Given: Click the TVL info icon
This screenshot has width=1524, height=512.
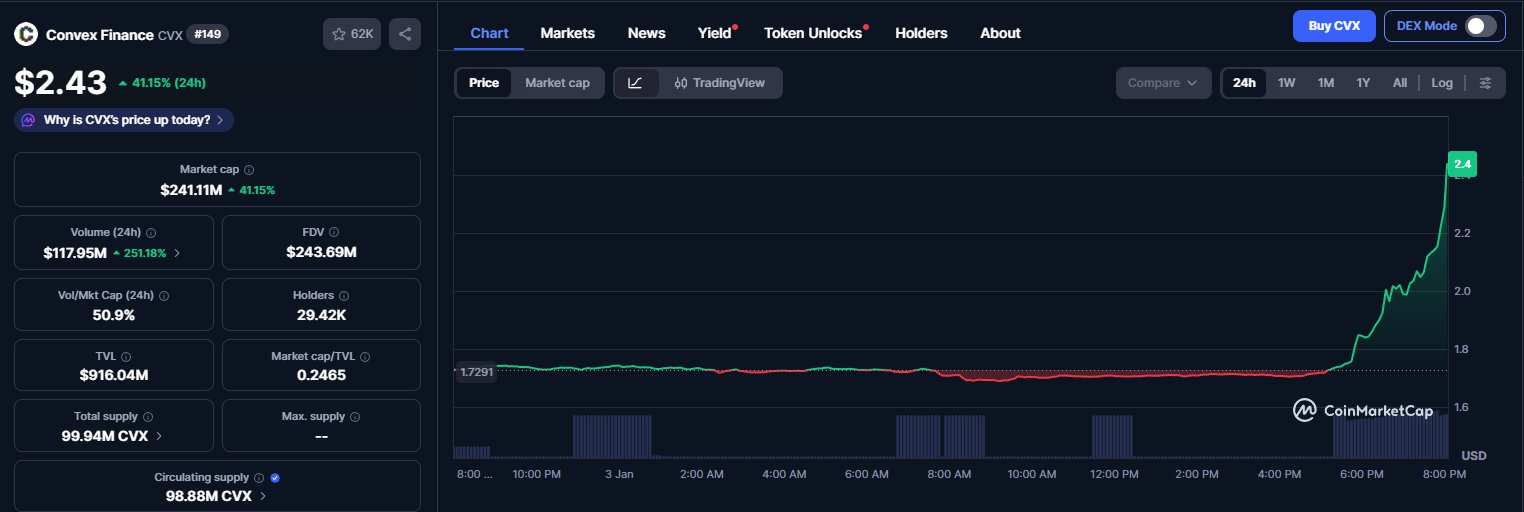Looking at the screenshot, I should pyautogui.click(x=126, y=356).
